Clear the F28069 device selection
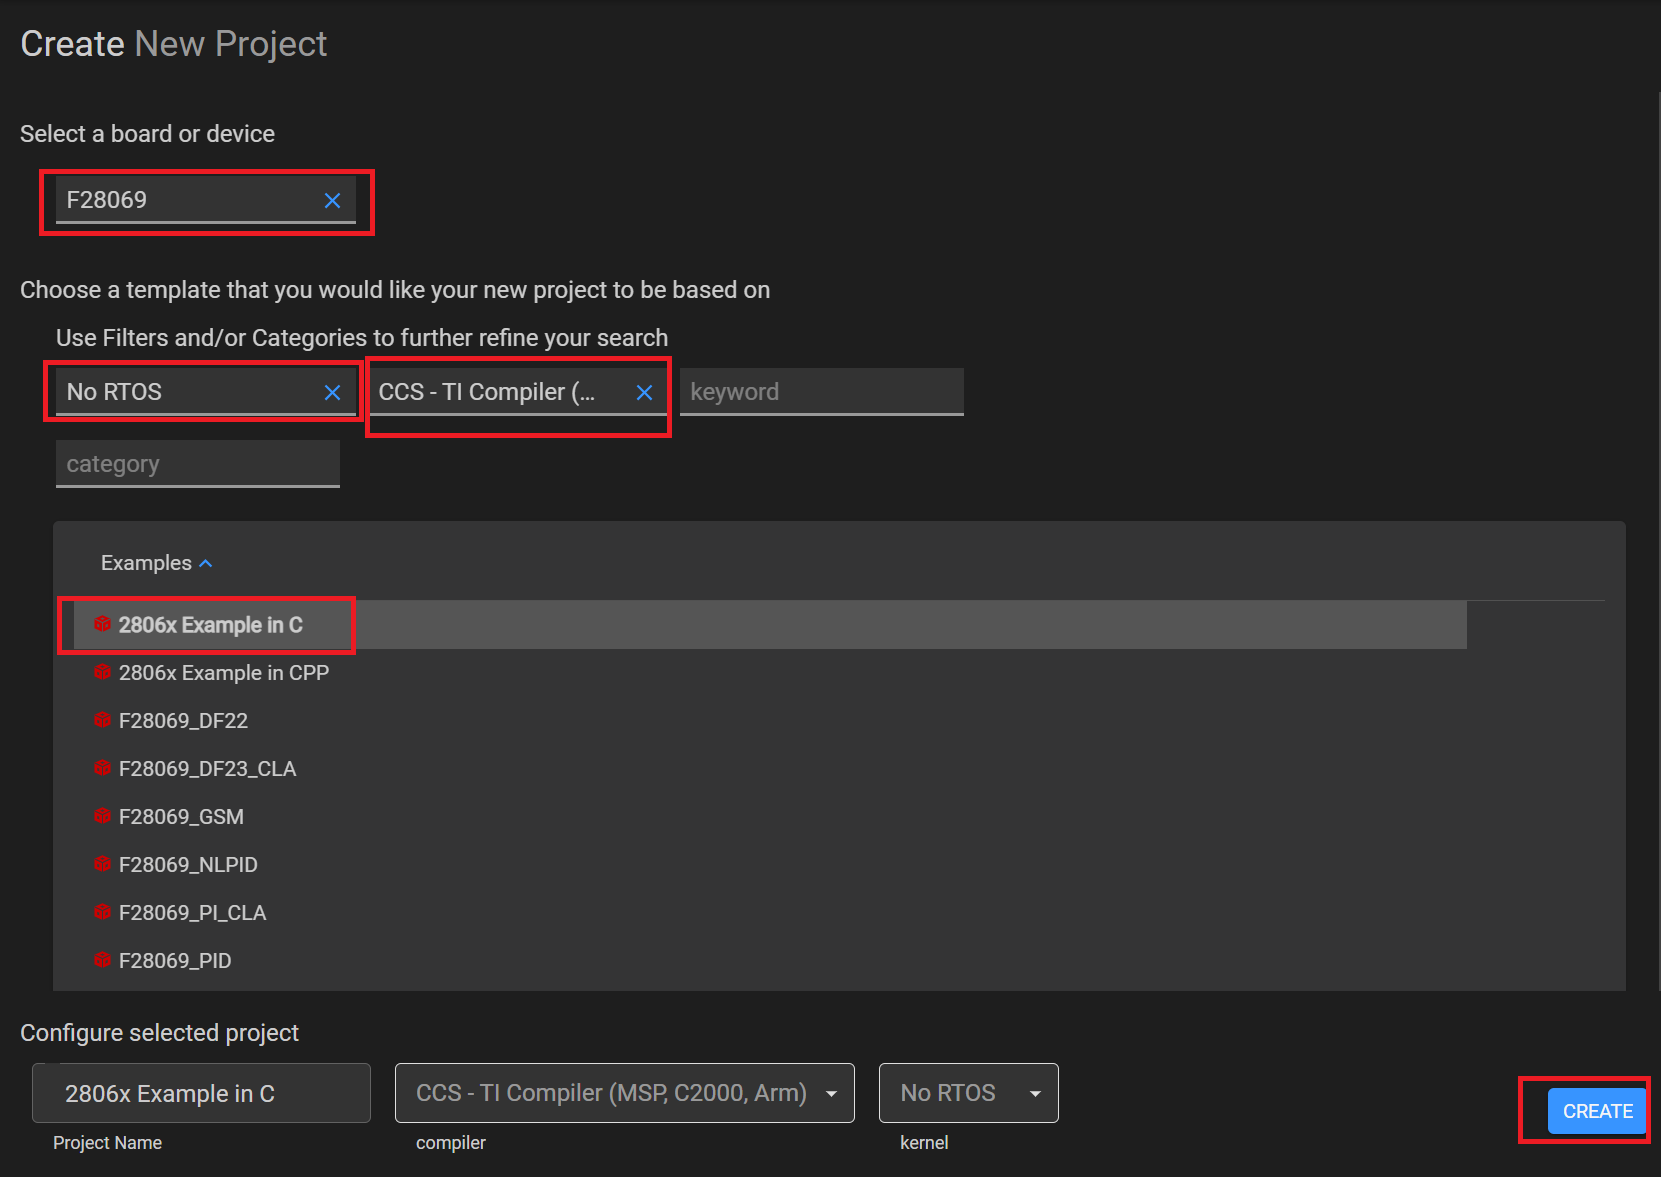Image resolution: width=1661 pixels, height=1177 pixels. (332, 200)
